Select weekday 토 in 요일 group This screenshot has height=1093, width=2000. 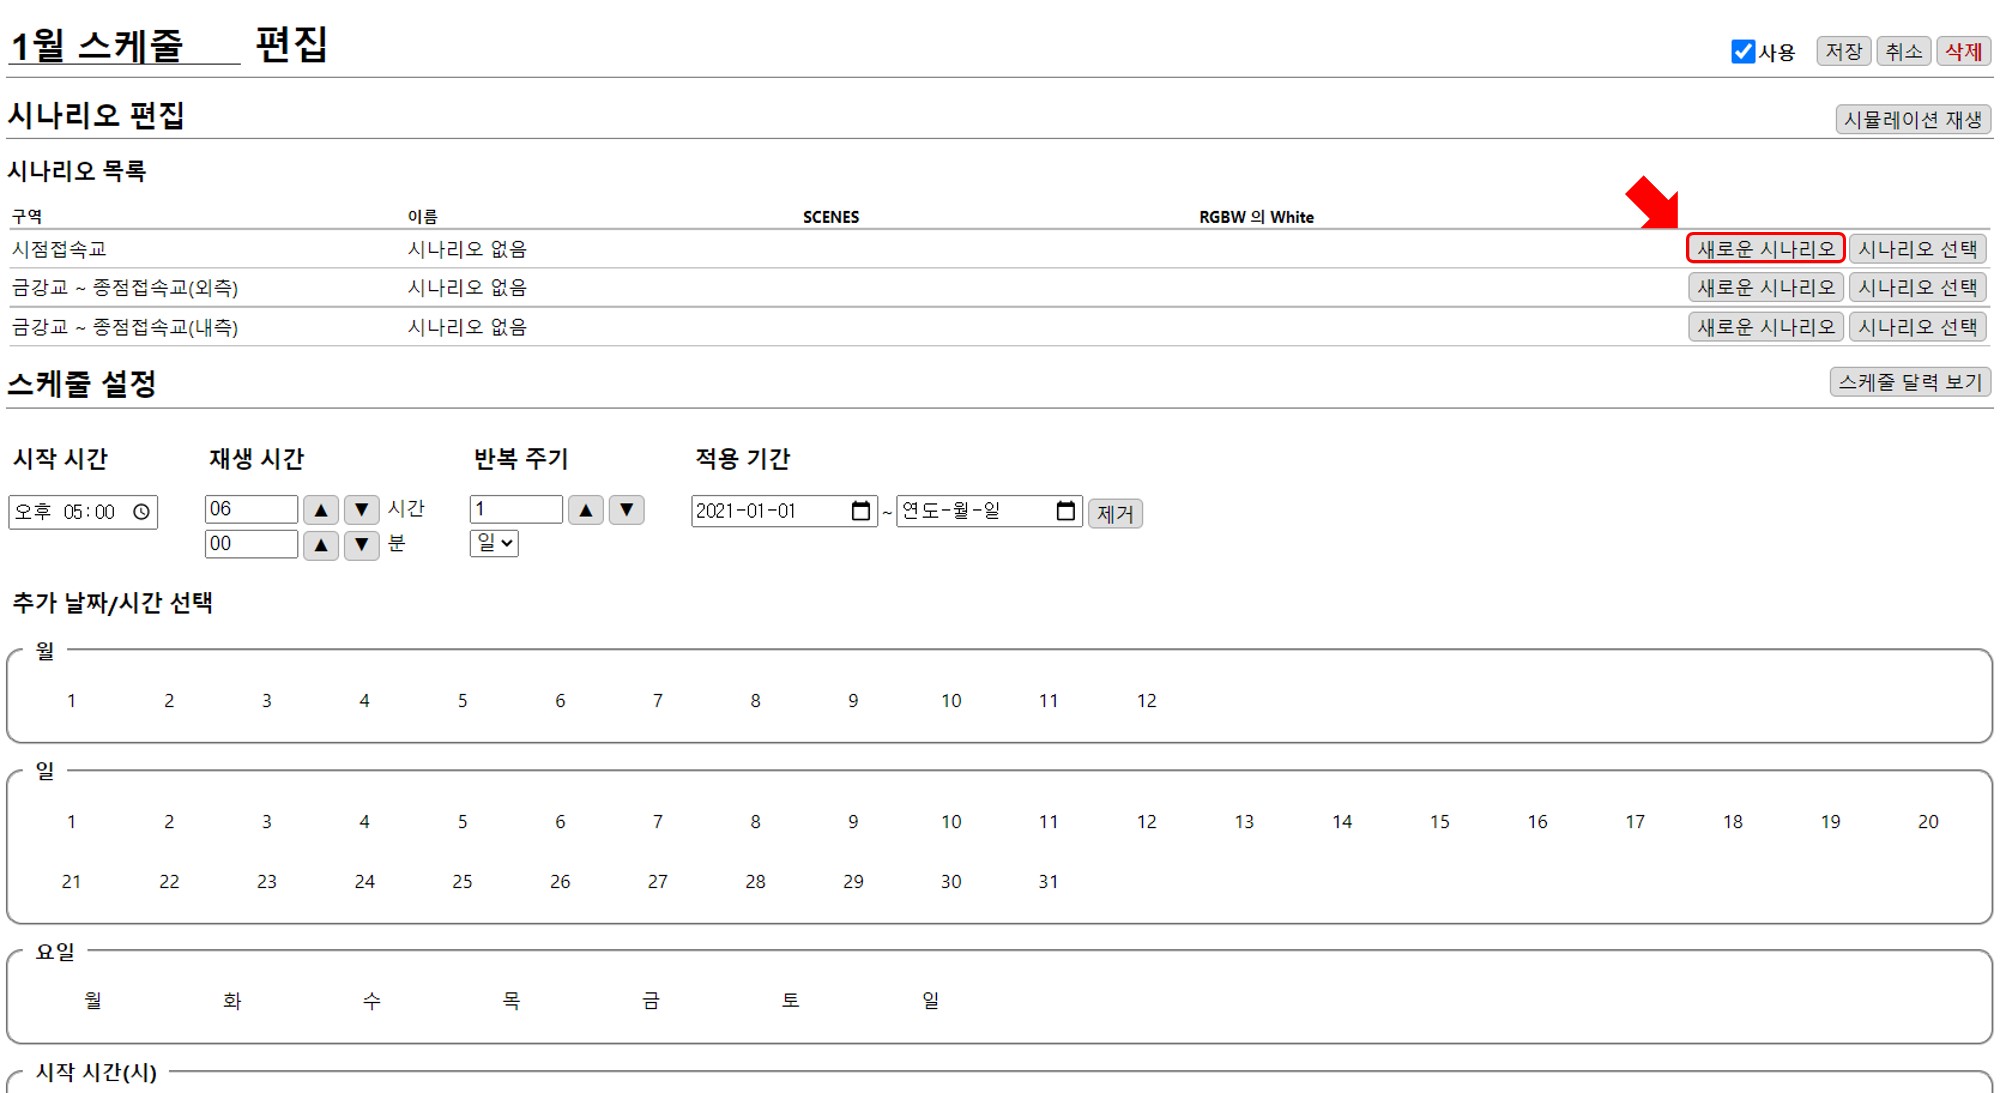pos(790,1001)
